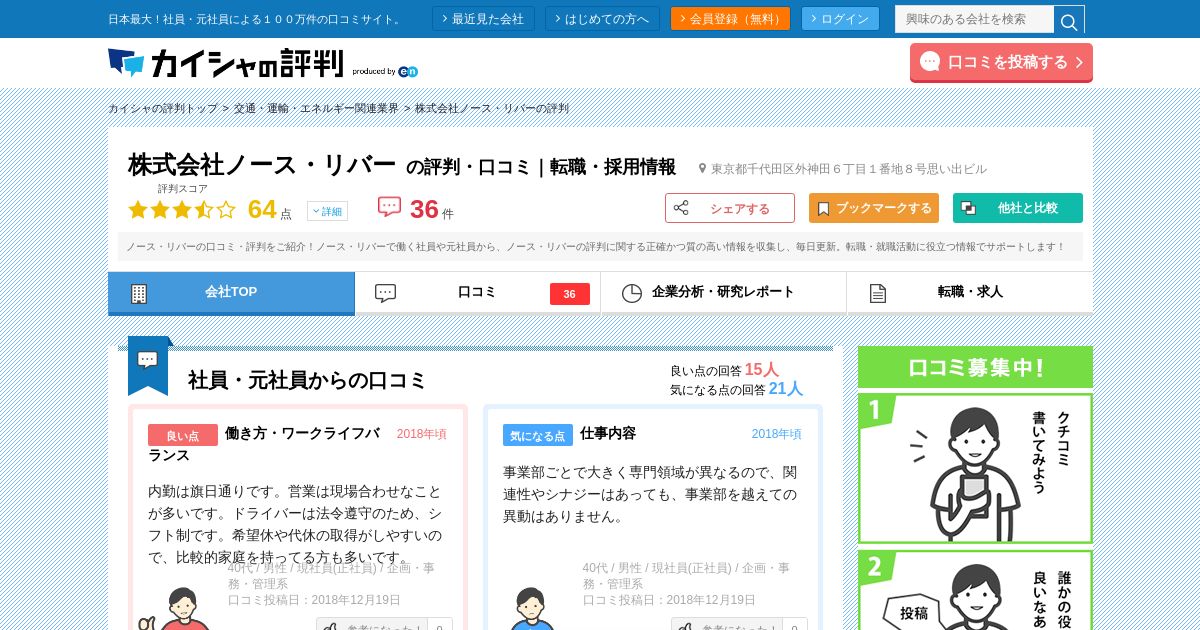Screen dimensions: 1200x630
Task: Switch to the 口コミ tab
Action: pyautogui.click(x=478, y=293)
